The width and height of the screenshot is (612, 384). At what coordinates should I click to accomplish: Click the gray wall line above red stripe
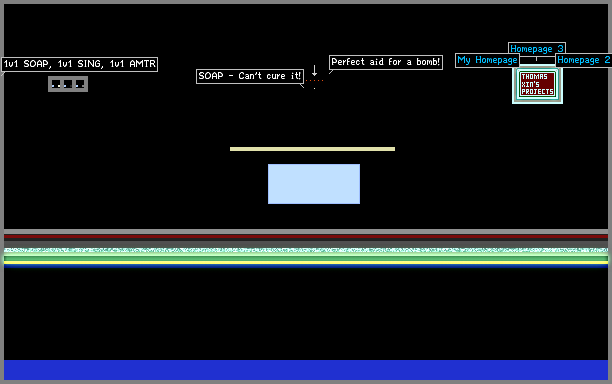[306, 231]
